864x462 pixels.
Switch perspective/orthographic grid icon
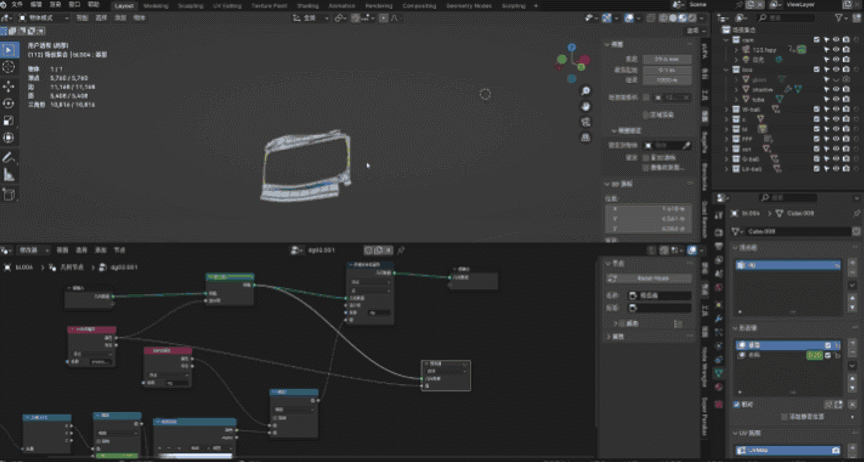point(586,137)
